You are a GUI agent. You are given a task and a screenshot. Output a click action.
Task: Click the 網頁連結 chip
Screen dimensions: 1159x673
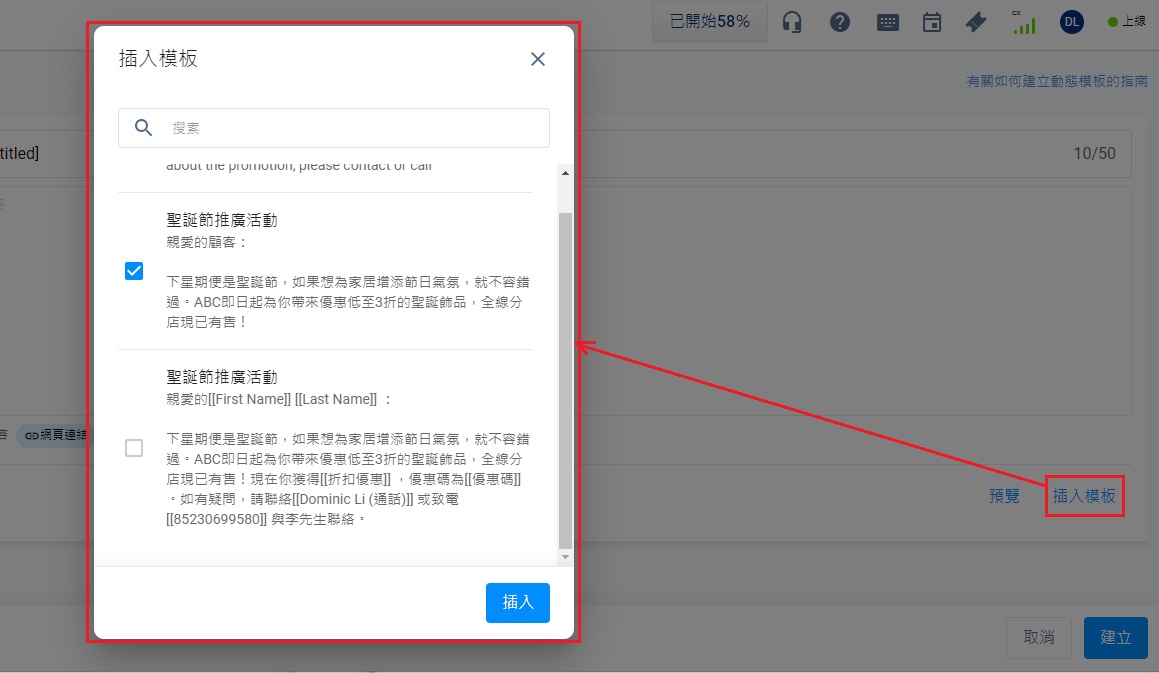click(x=53, y=435)
